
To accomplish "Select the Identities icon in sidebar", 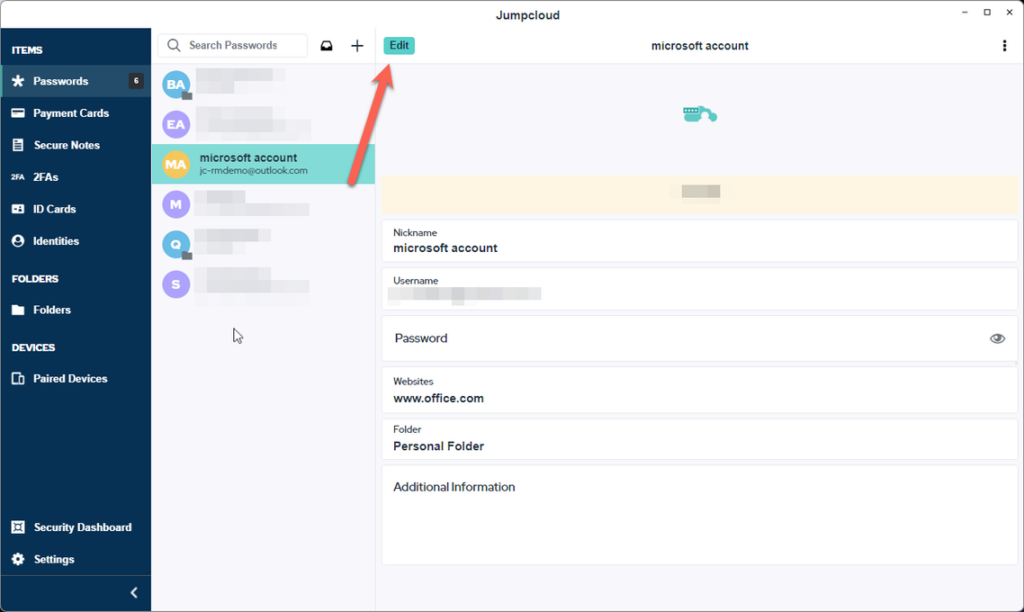I will coord(18,240).
